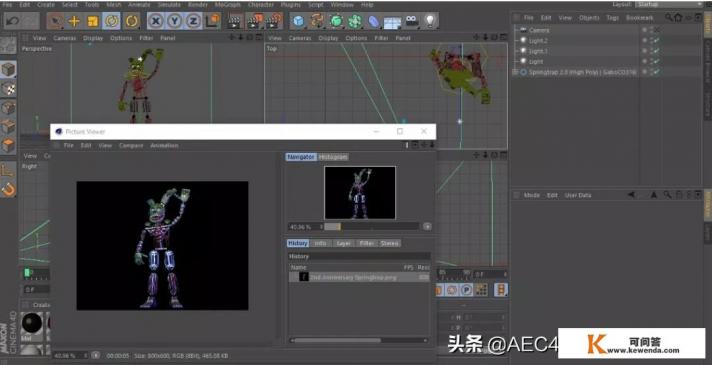The image size is (712, 365).
Task: Toggle the Camera enable X mark
Action: (x=657, y=30)
